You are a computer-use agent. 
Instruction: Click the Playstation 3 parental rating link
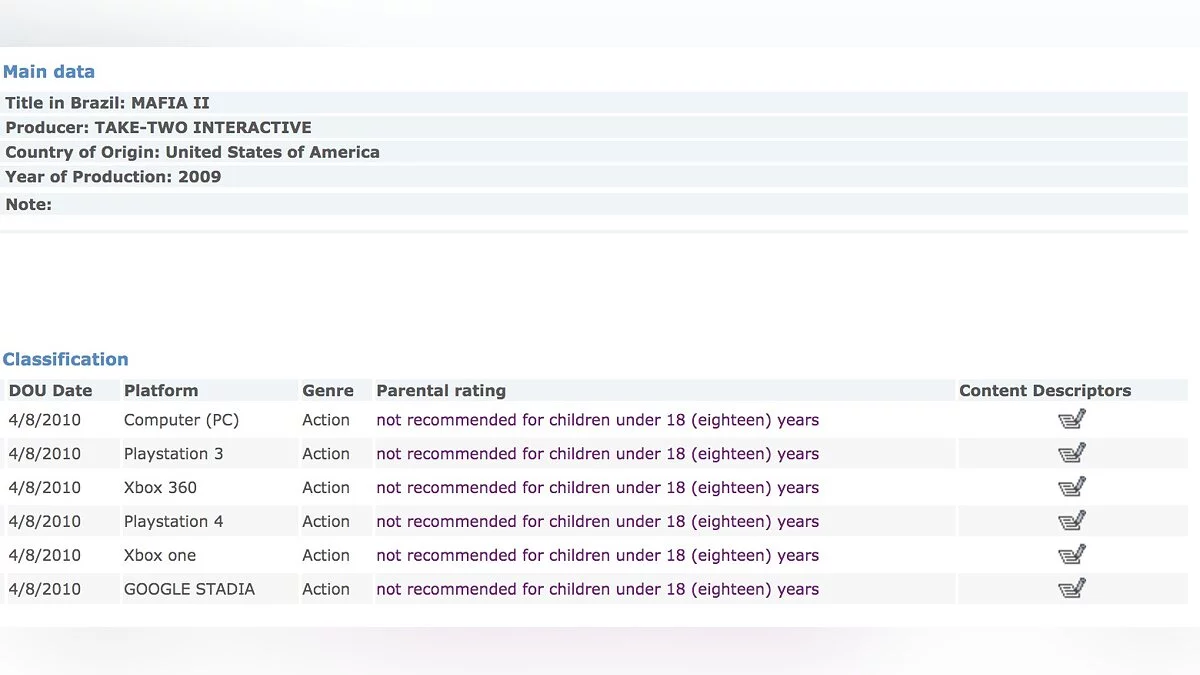[597, 454]
